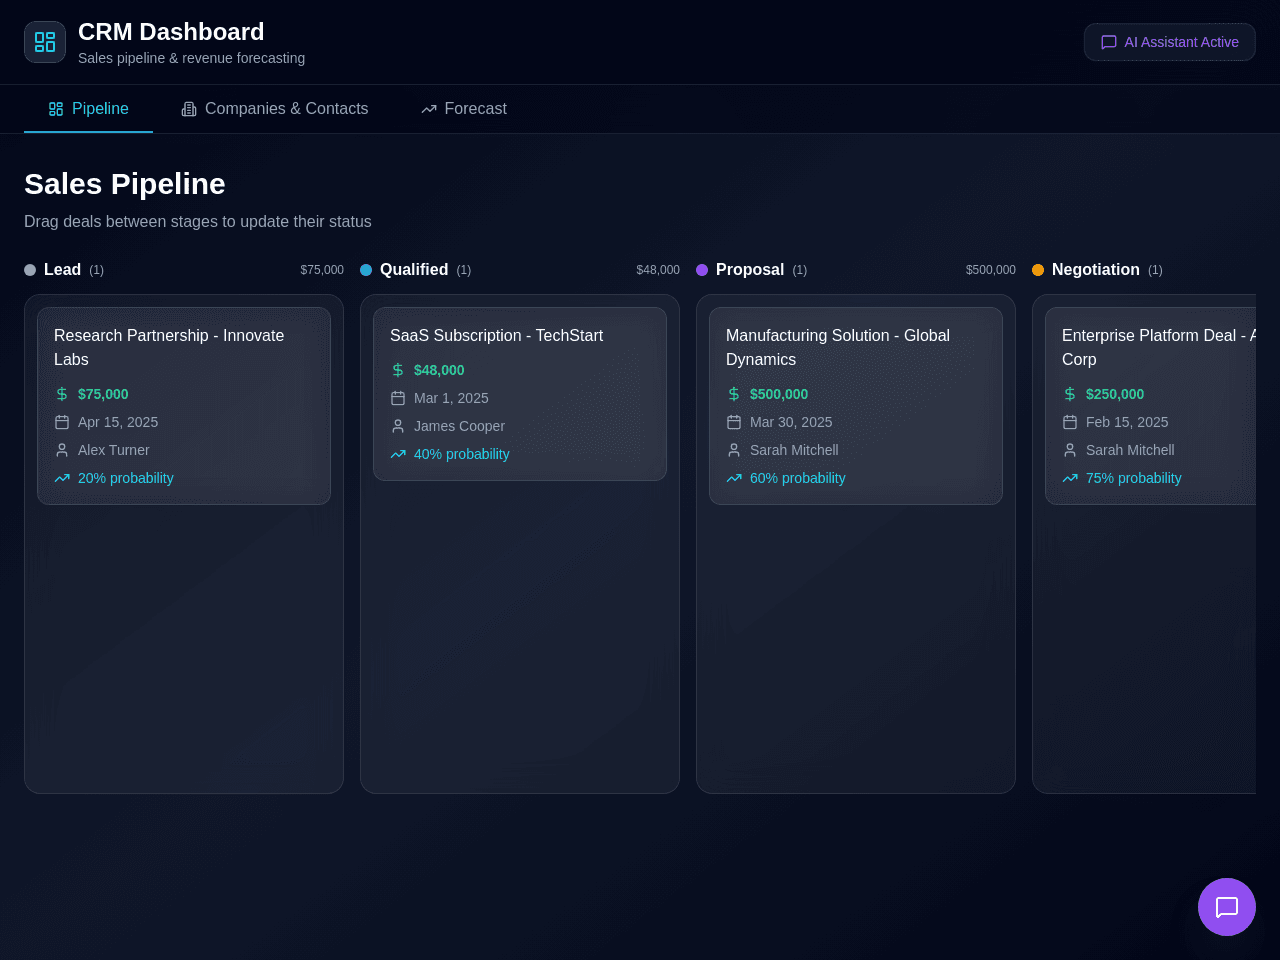
Task: Click the 40% probability label
Action: click(x=462, y=454)
